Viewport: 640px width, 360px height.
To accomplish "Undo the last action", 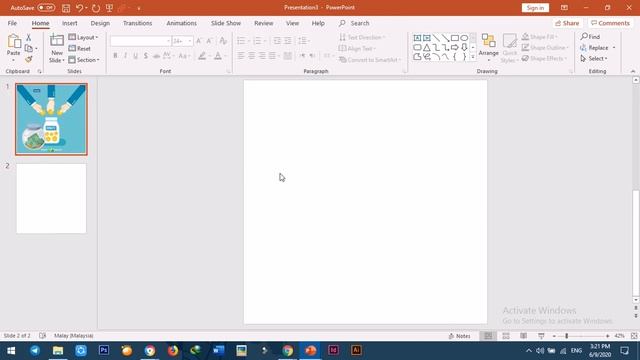I will [x=80, y=8].
